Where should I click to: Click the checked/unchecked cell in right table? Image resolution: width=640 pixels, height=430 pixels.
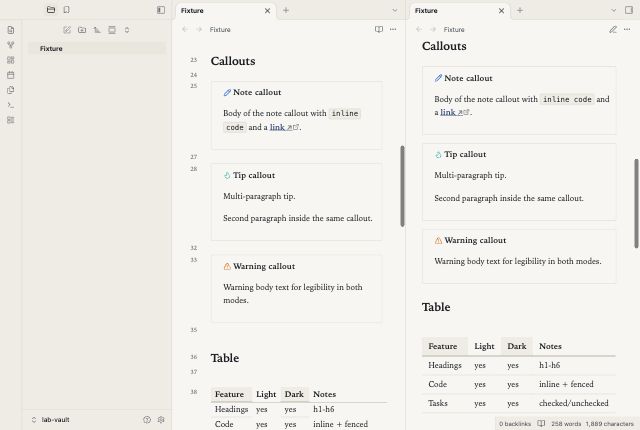click(574, 403)
